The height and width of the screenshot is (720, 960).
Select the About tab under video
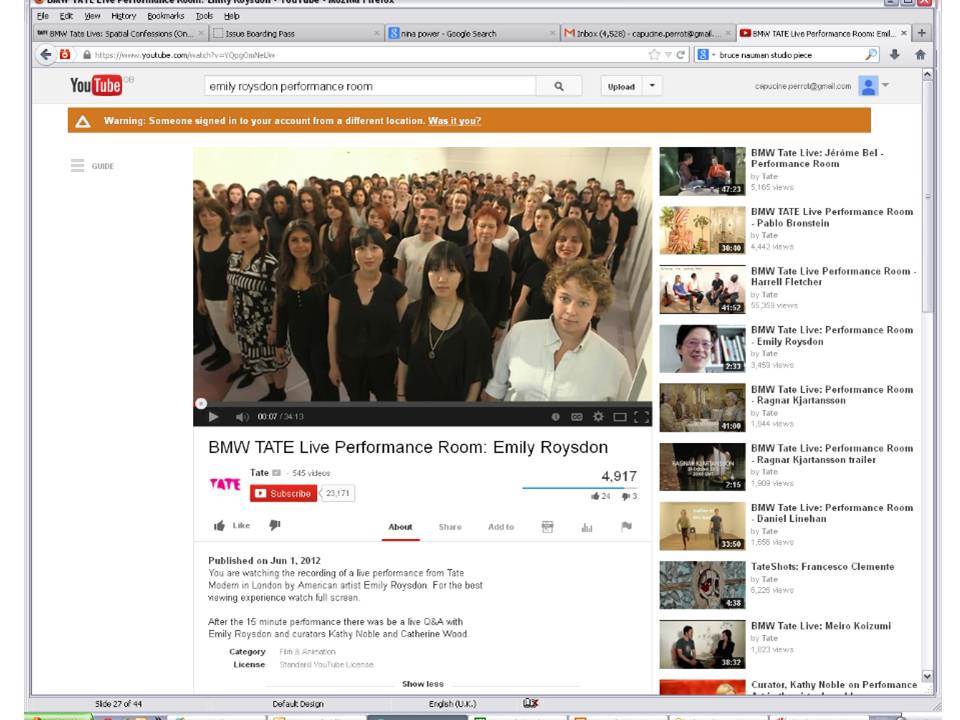(400, 527)
